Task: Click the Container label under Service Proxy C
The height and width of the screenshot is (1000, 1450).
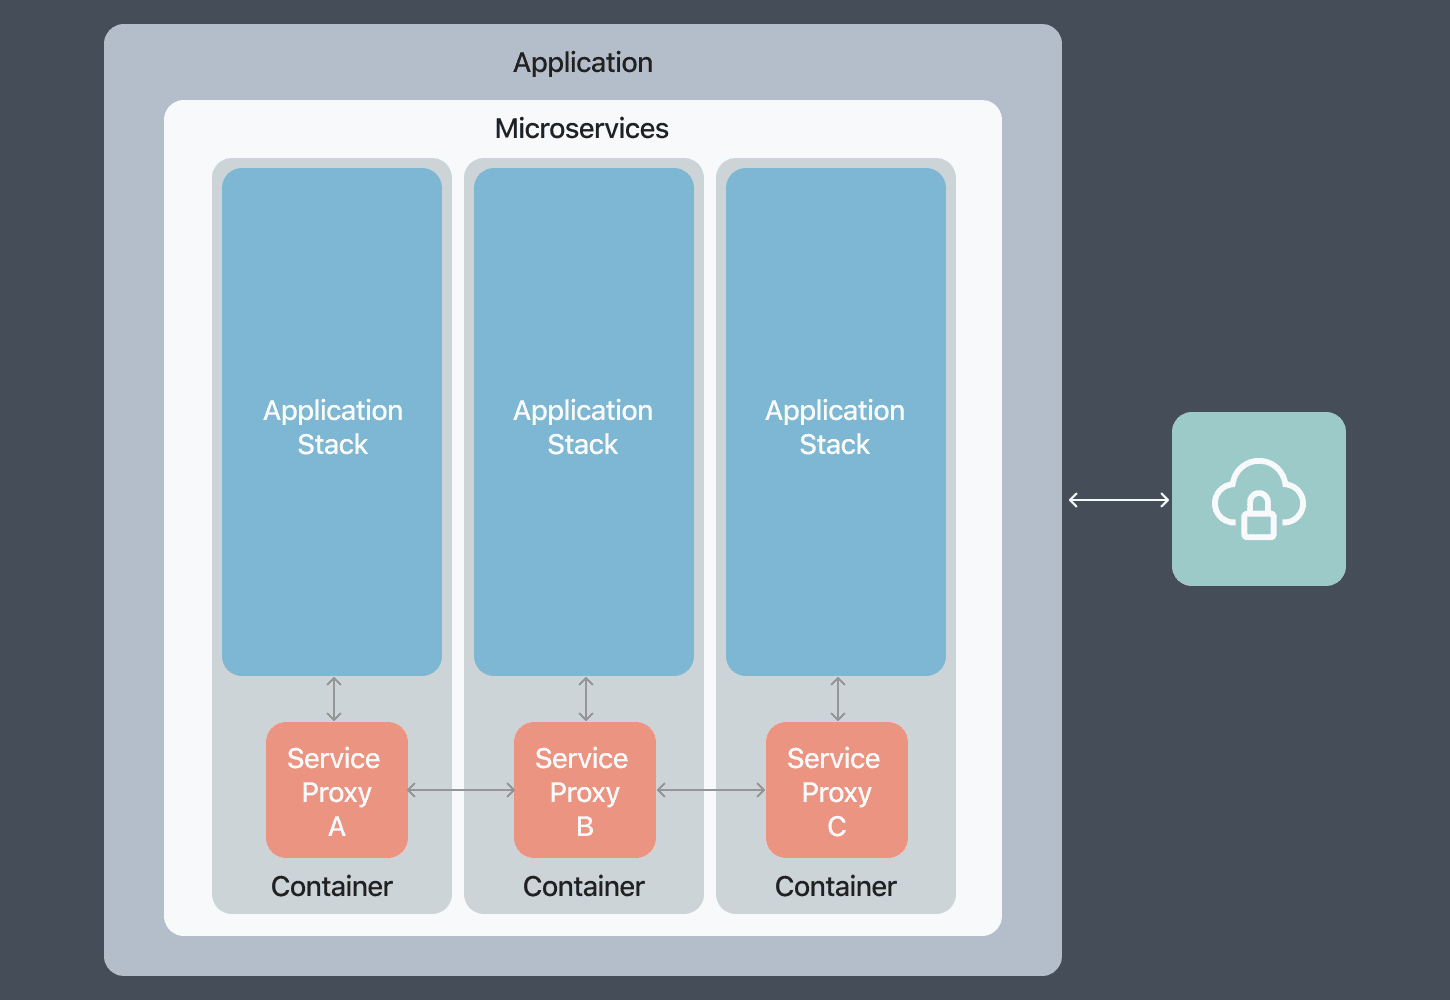Action: point(836,886)
